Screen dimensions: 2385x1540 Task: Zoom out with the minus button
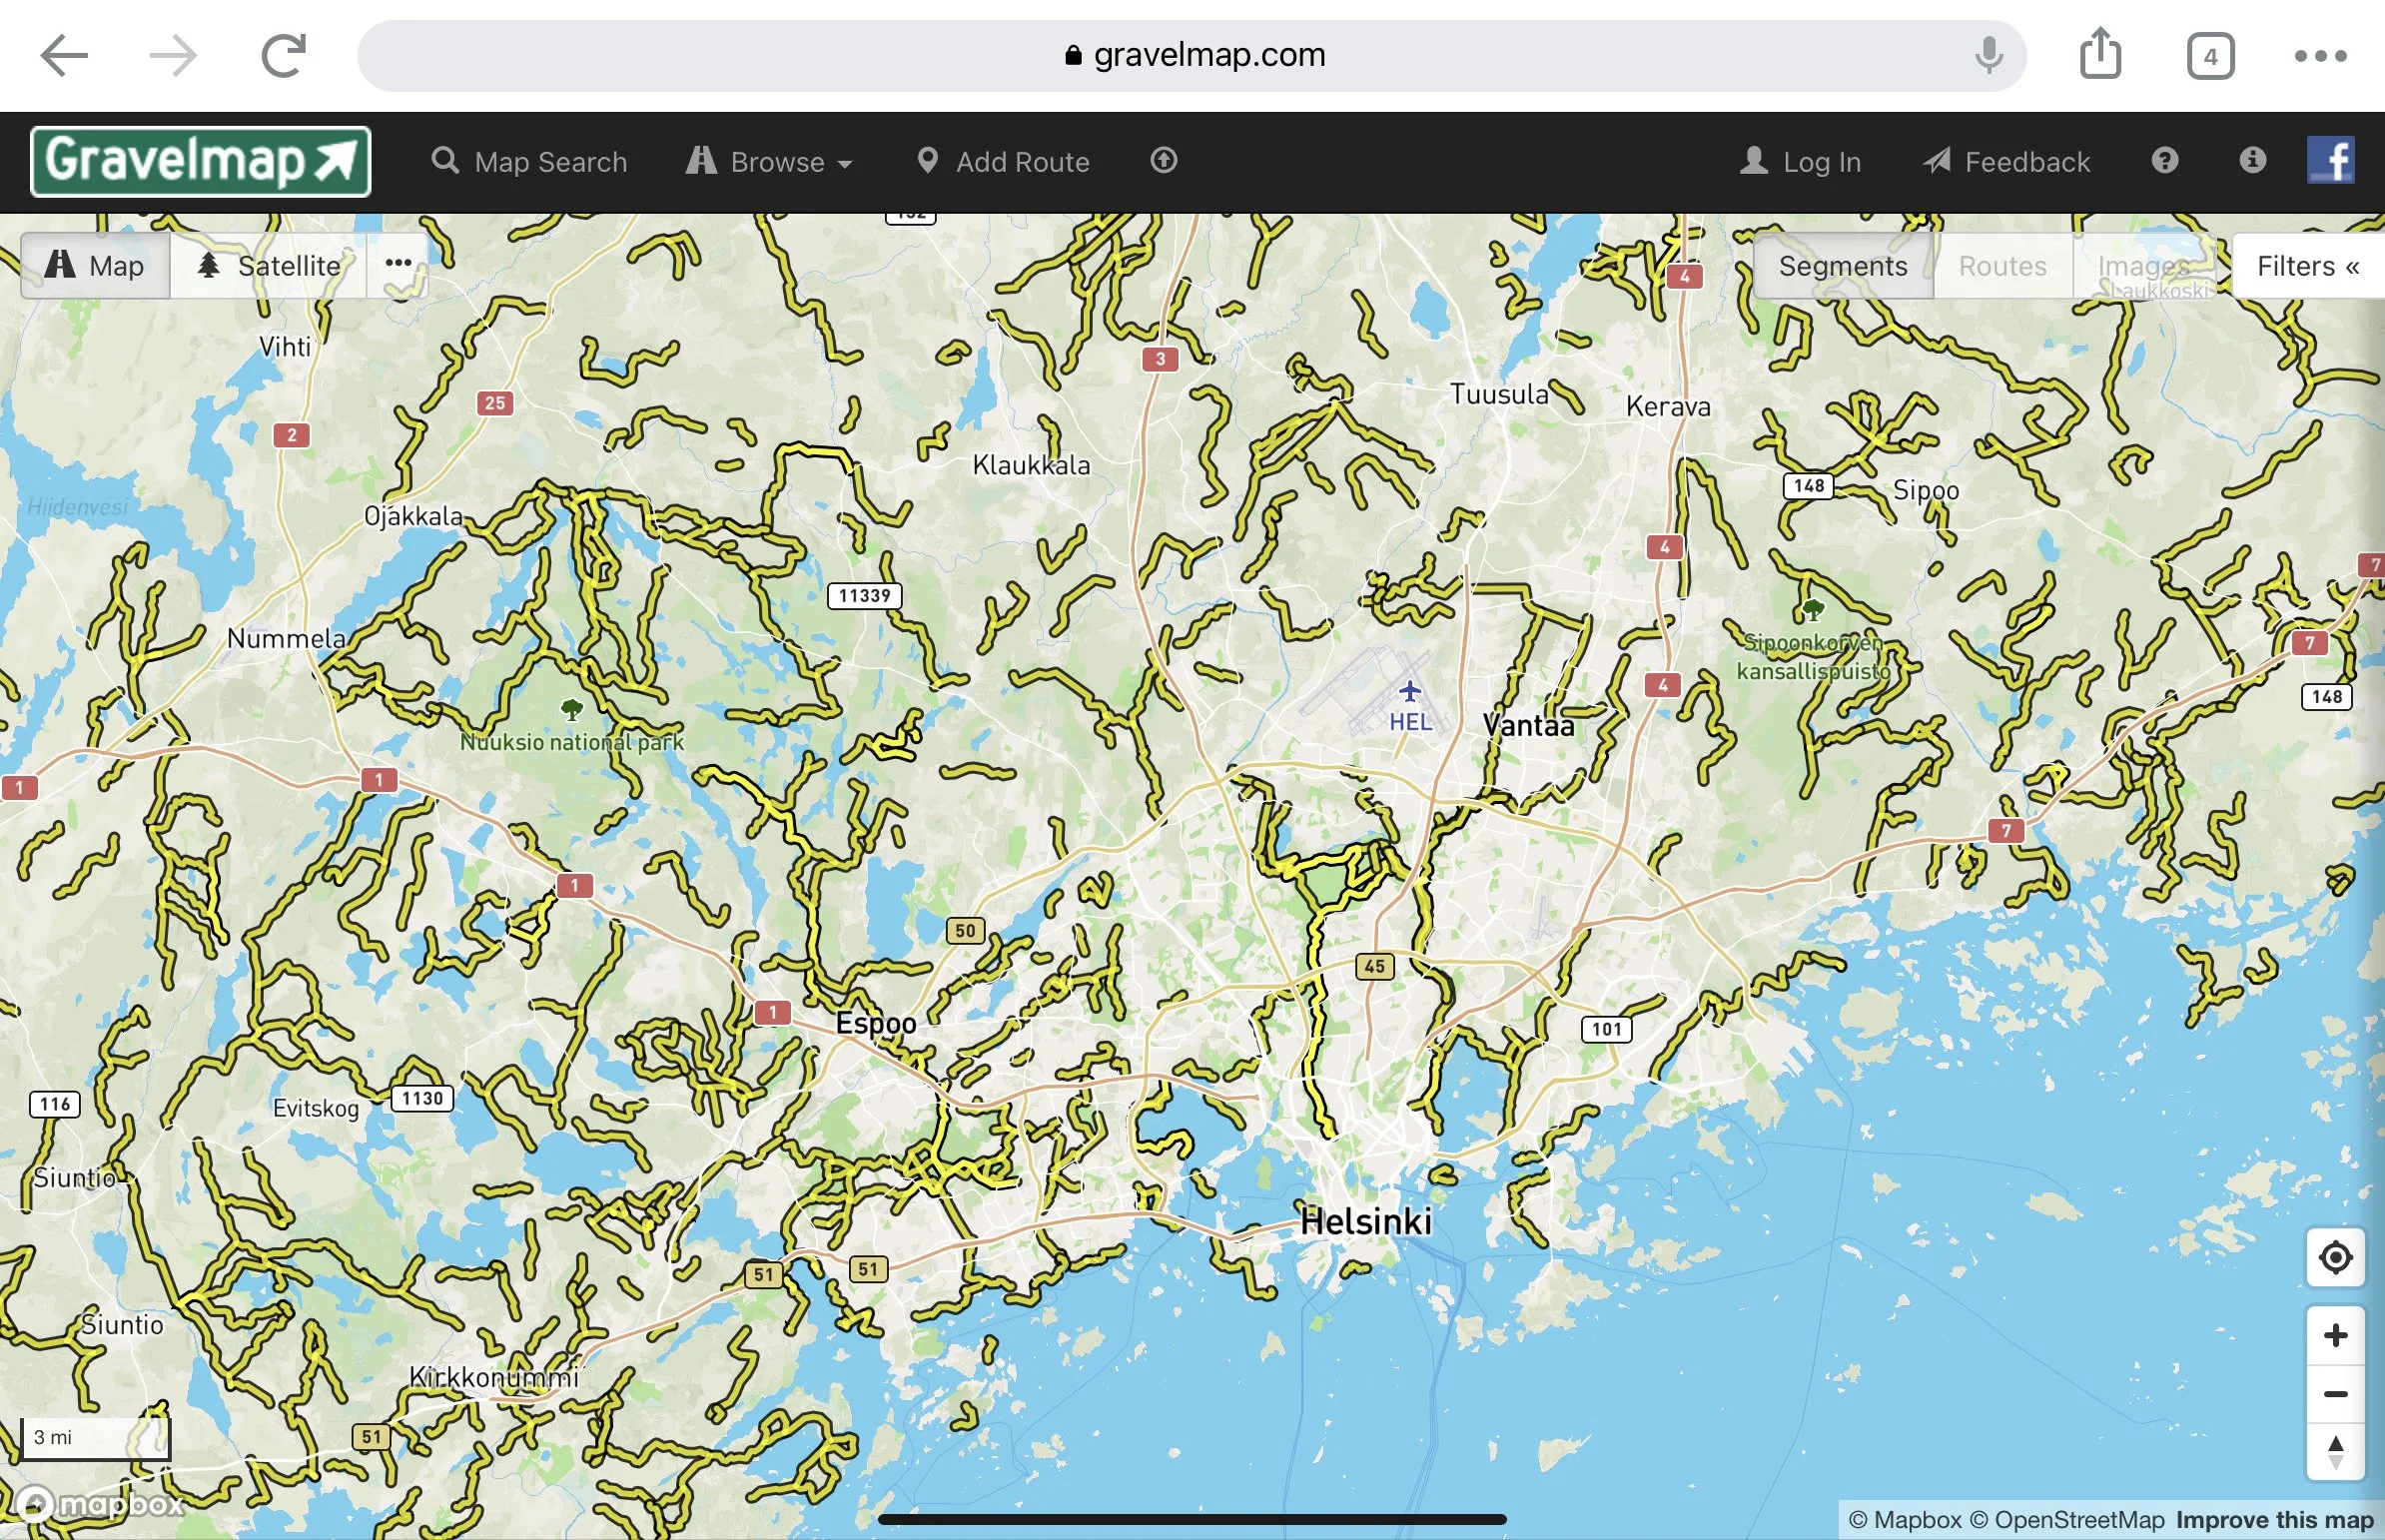pyautogui.click(x=2335, y=1394)
